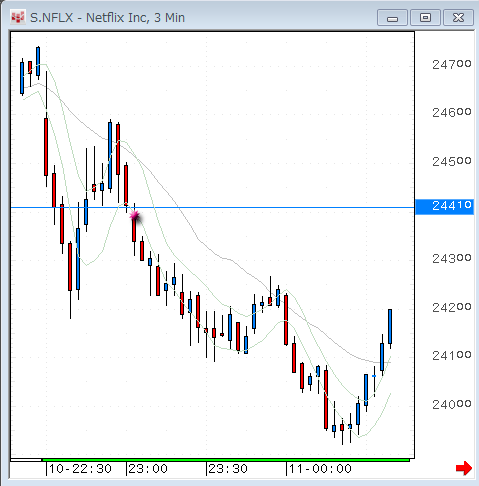The height and width of the screenshot is (486, 479).
Task: Click the pink star trade marker on chart
Action: click(x=135, y=216)
